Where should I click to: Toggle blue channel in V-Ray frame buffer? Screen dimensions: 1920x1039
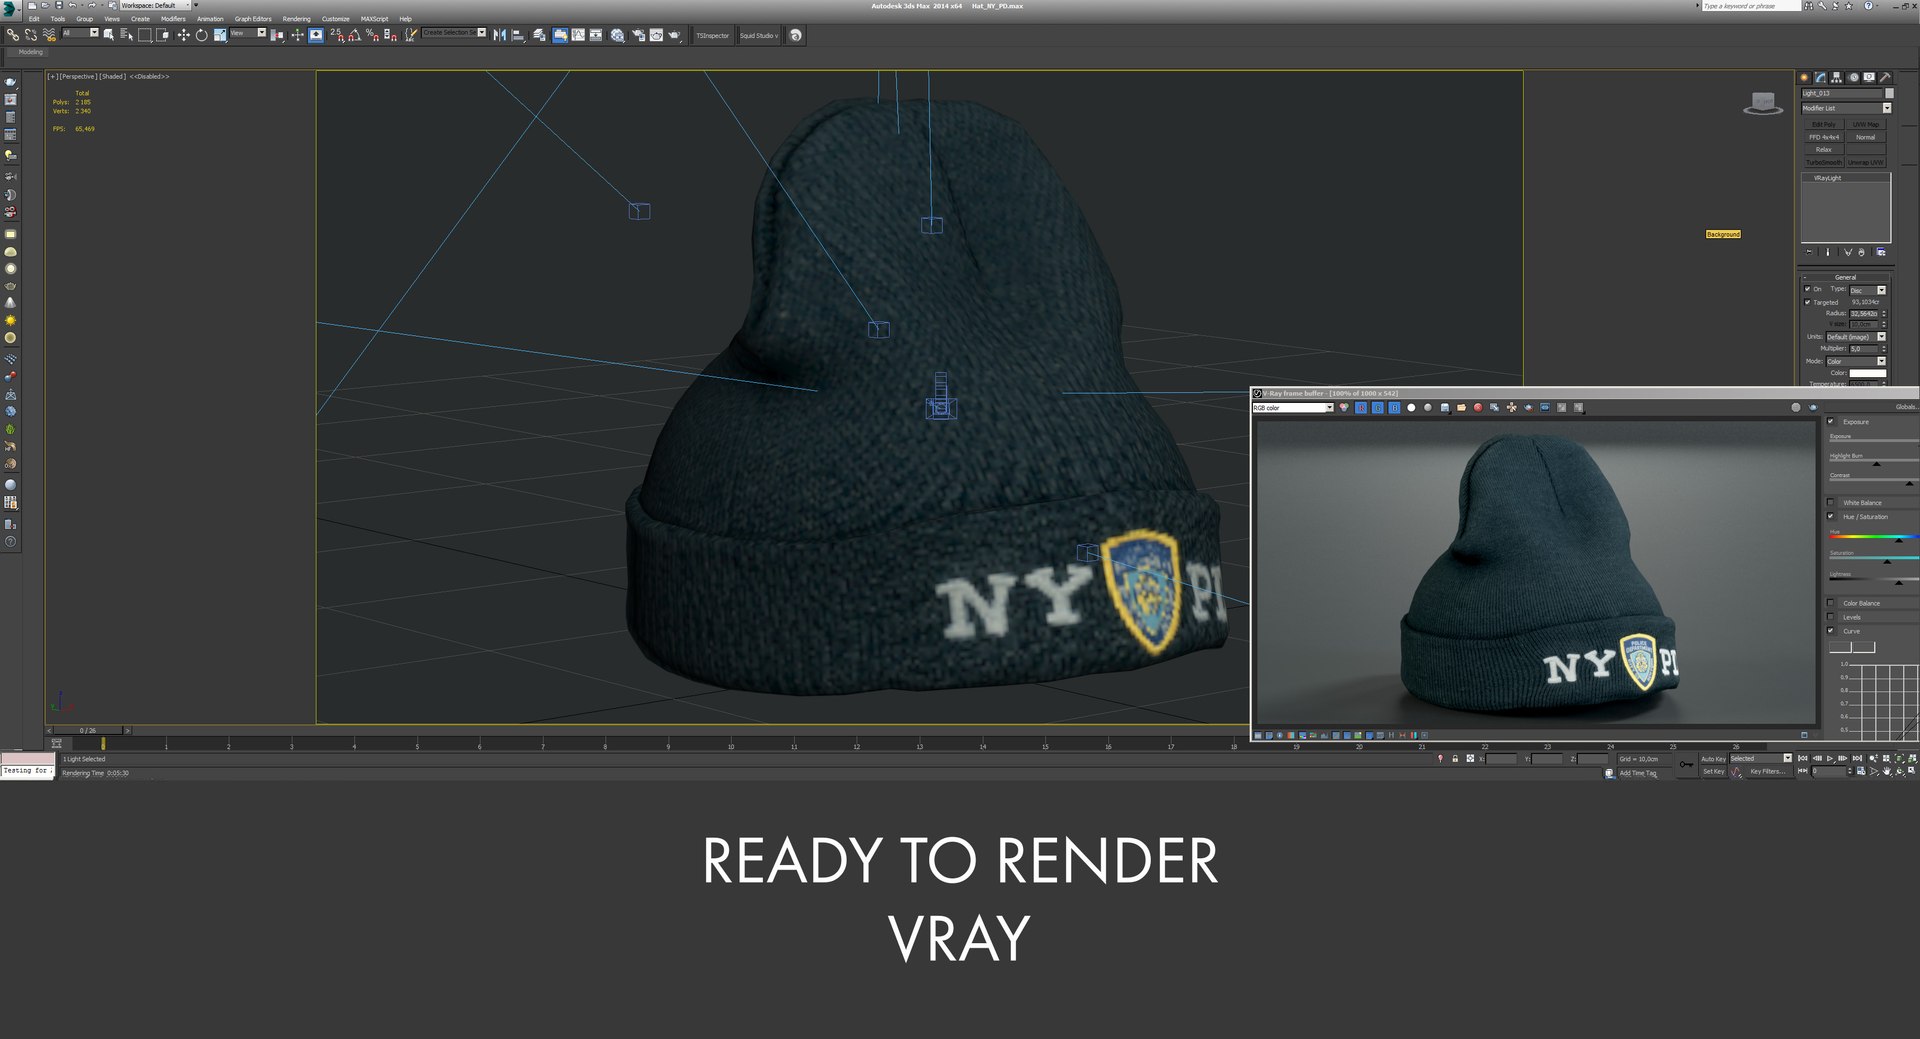1394,408
